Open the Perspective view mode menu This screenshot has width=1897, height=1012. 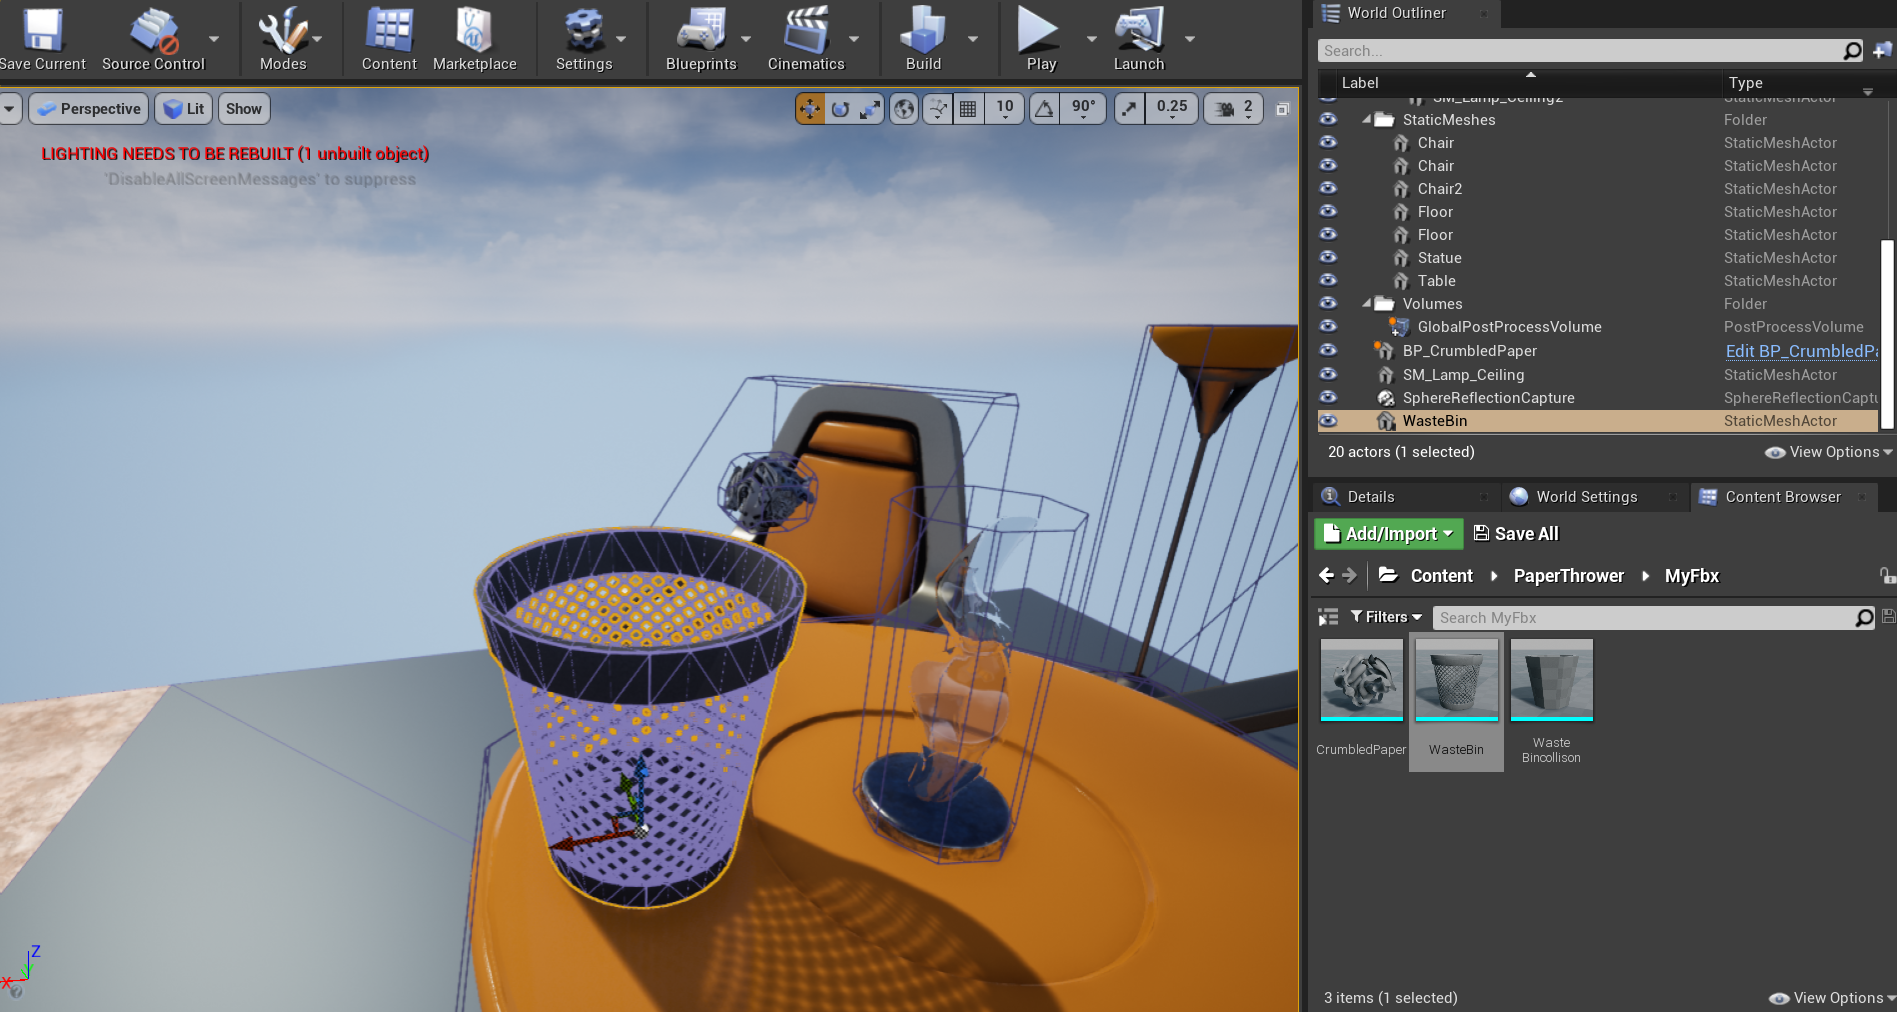[89, 109]
